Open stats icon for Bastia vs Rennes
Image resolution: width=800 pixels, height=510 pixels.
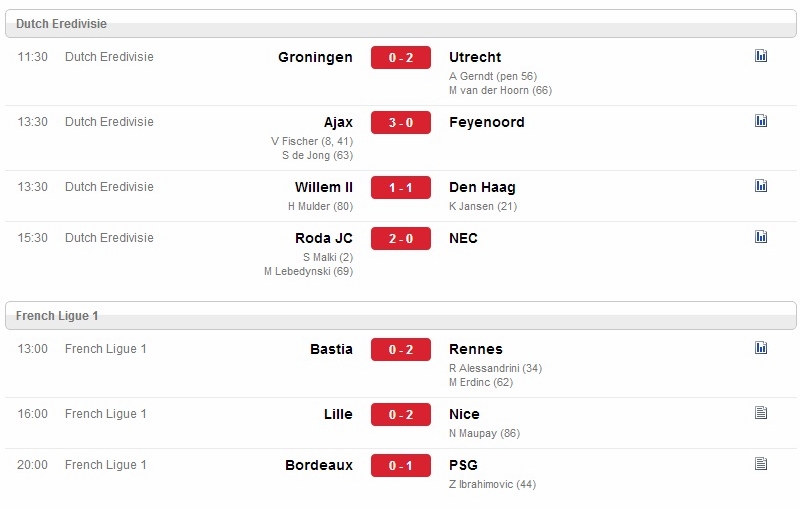(761, 347)
